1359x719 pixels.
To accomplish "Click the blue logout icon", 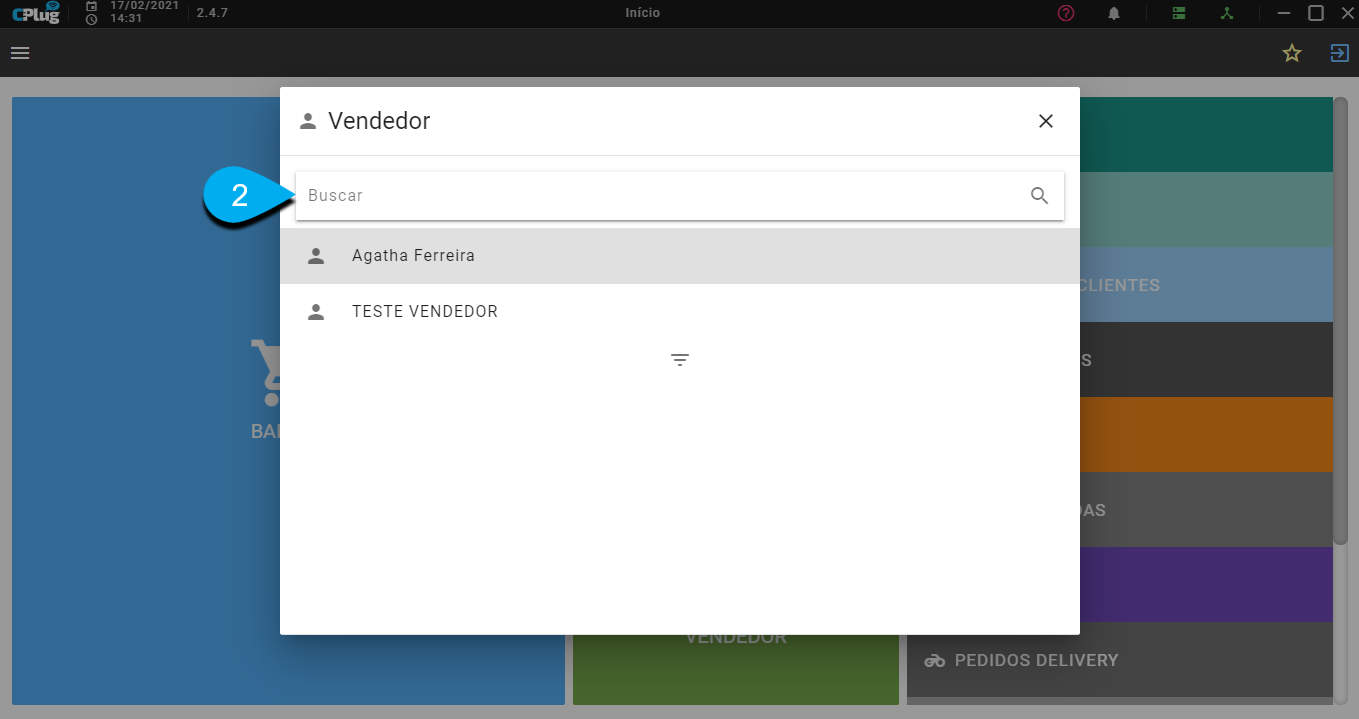I will click(1339, 53).
